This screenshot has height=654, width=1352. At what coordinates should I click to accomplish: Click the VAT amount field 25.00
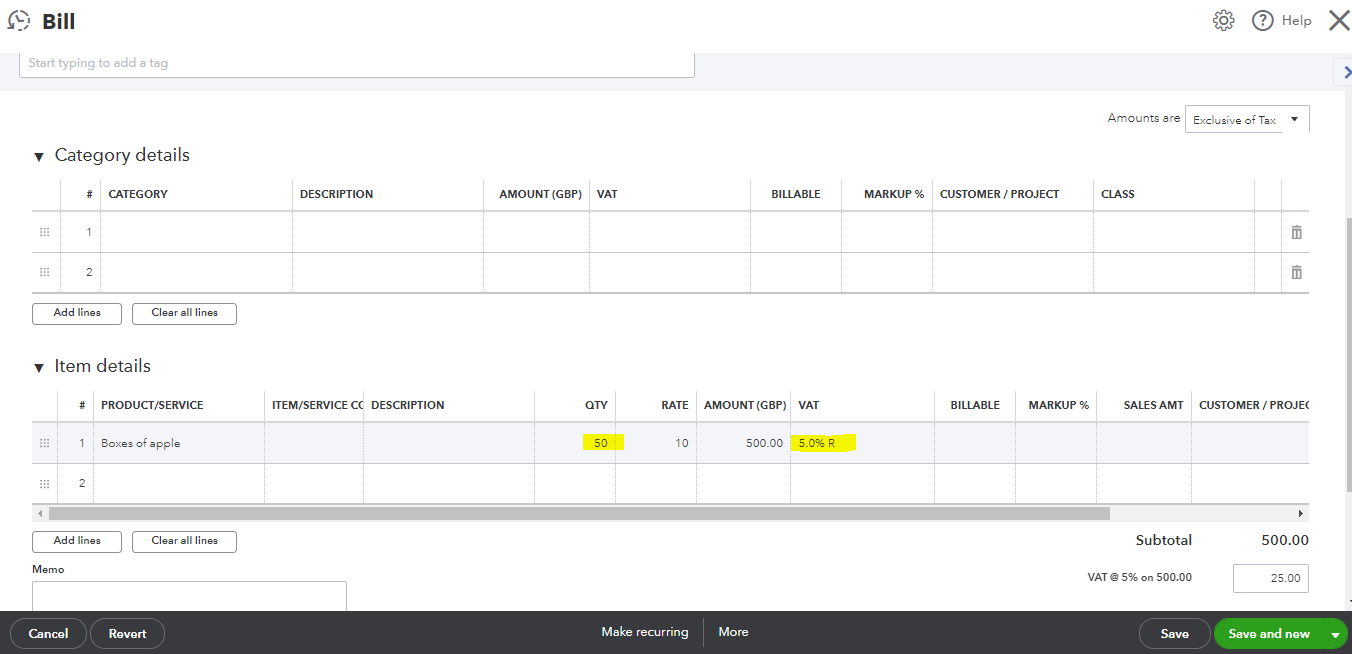point(1270,578)
